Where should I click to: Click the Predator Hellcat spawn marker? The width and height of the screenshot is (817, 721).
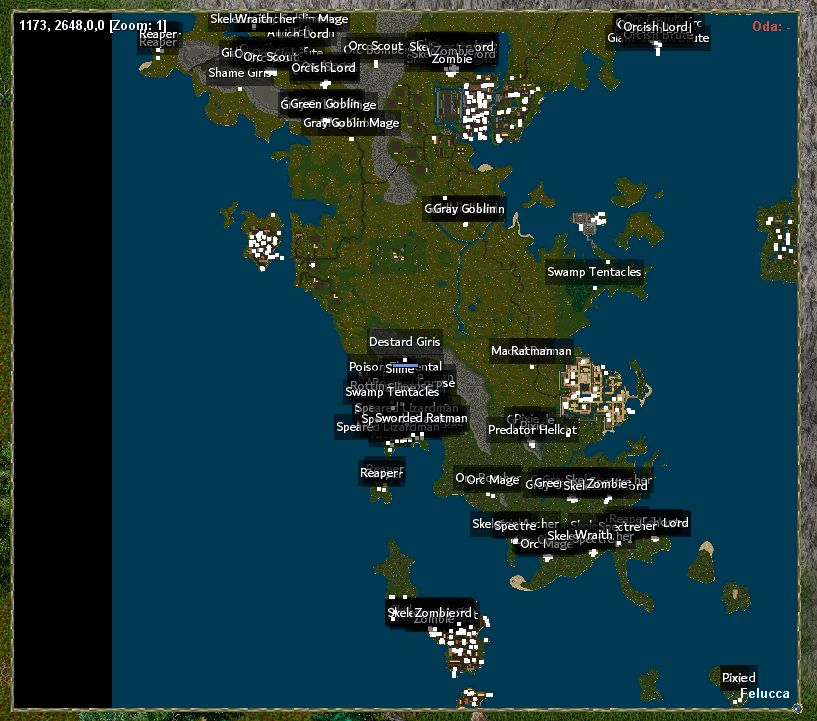[532, 430]
